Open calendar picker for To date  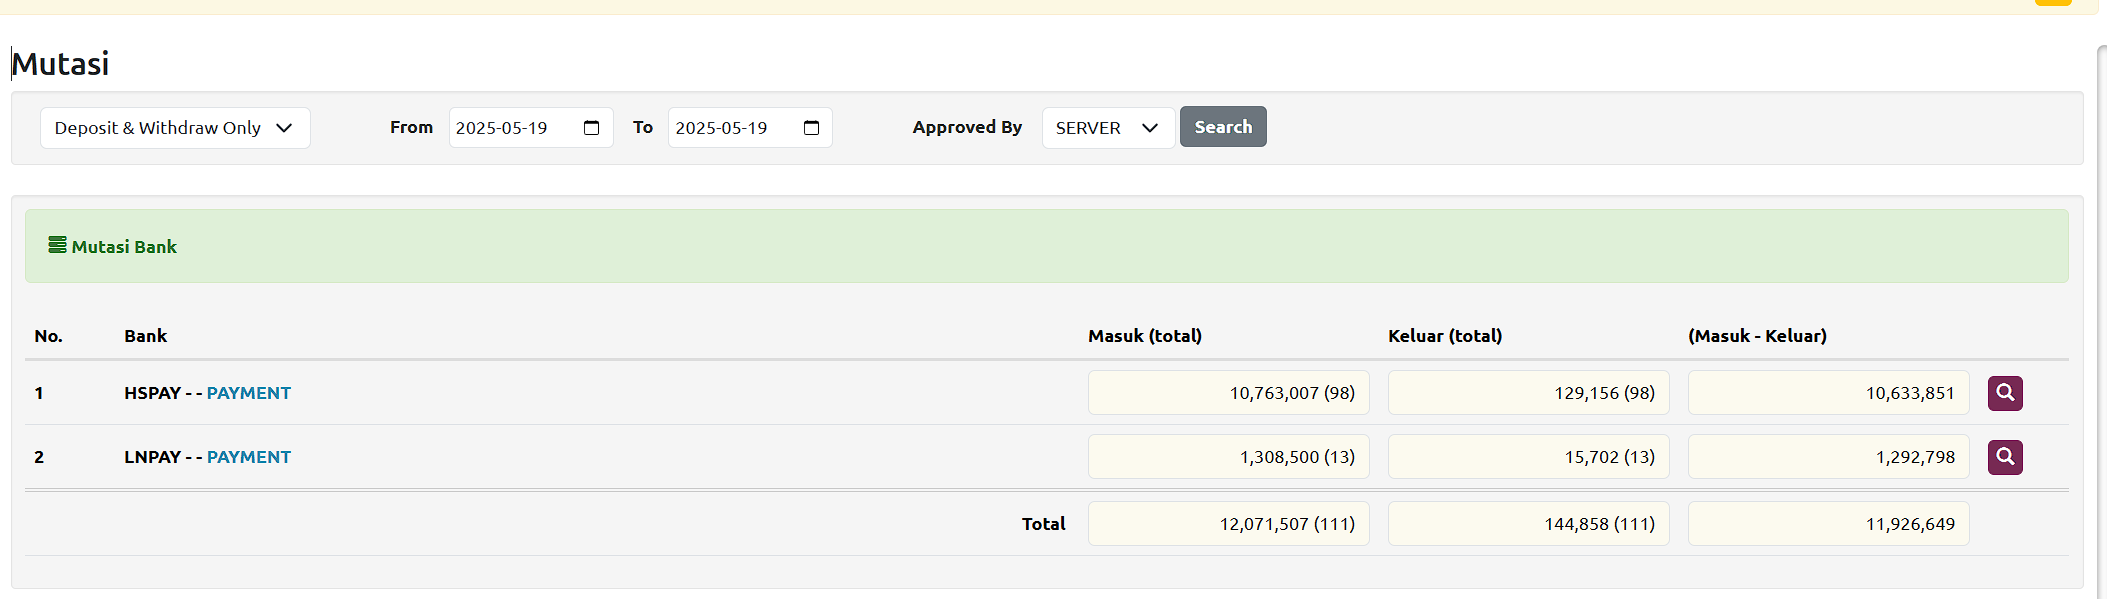click(811, 128)
